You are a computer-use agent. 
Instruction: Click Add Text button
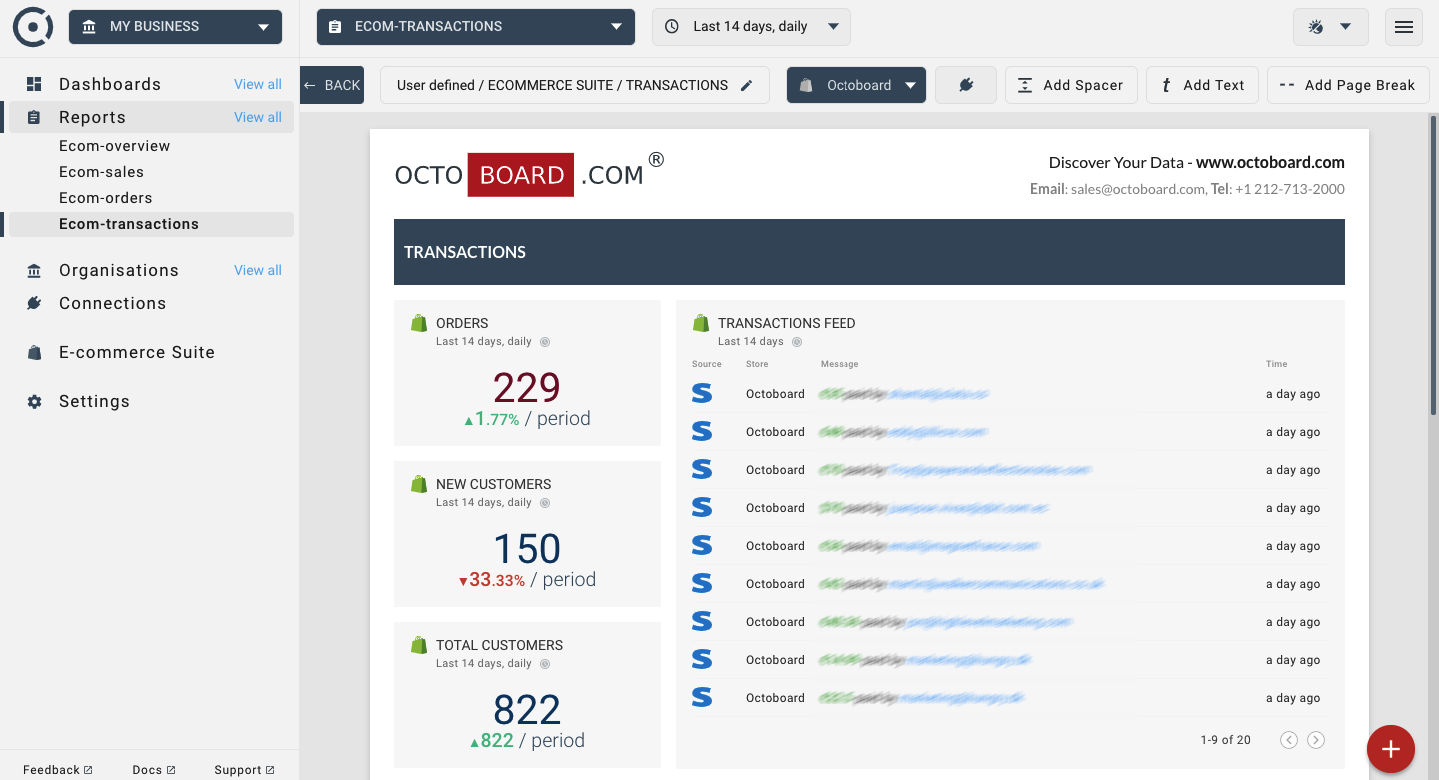(x=1202, y=85)
